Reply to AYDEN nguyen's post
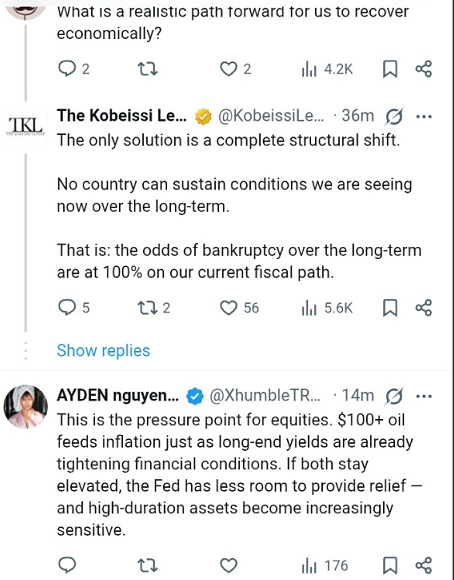454x580 pixels. [x=67, y=566]
